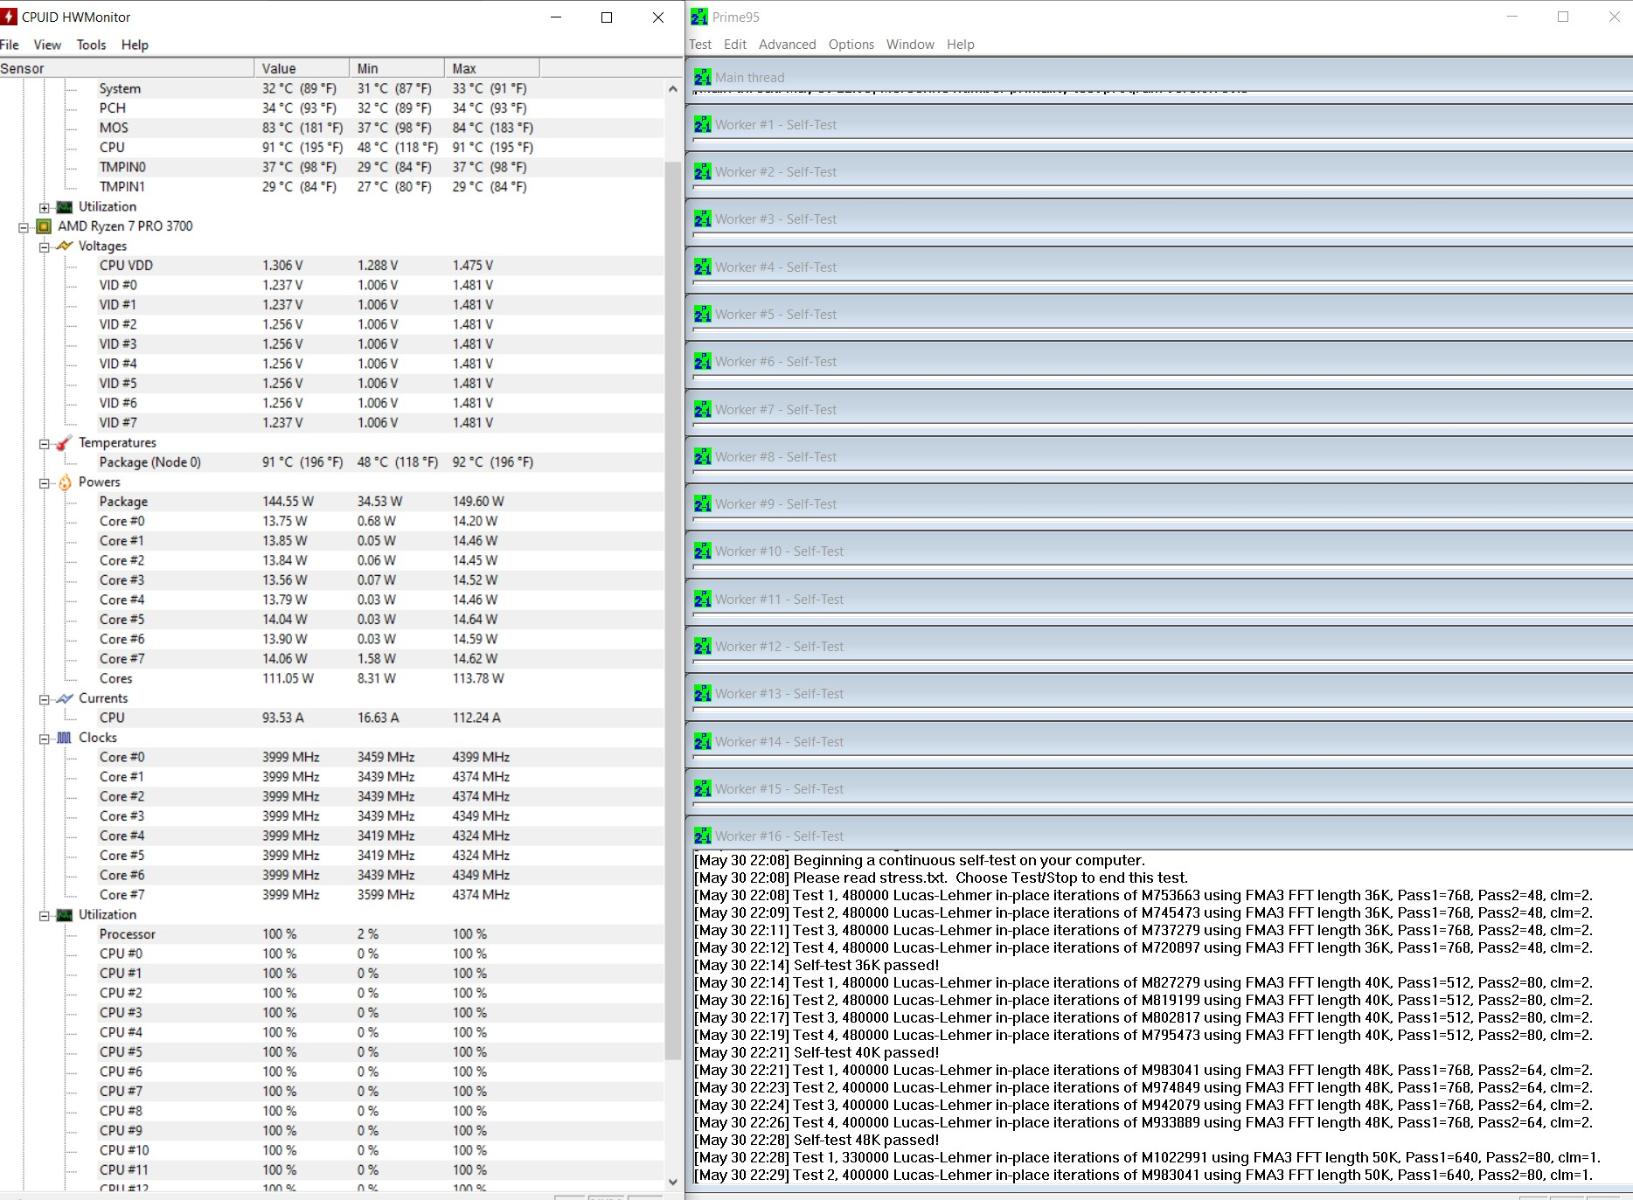The image size is (1633, 1200).
Task: Select the Worker #4 window icon
Action: click(x=703, y=267)
